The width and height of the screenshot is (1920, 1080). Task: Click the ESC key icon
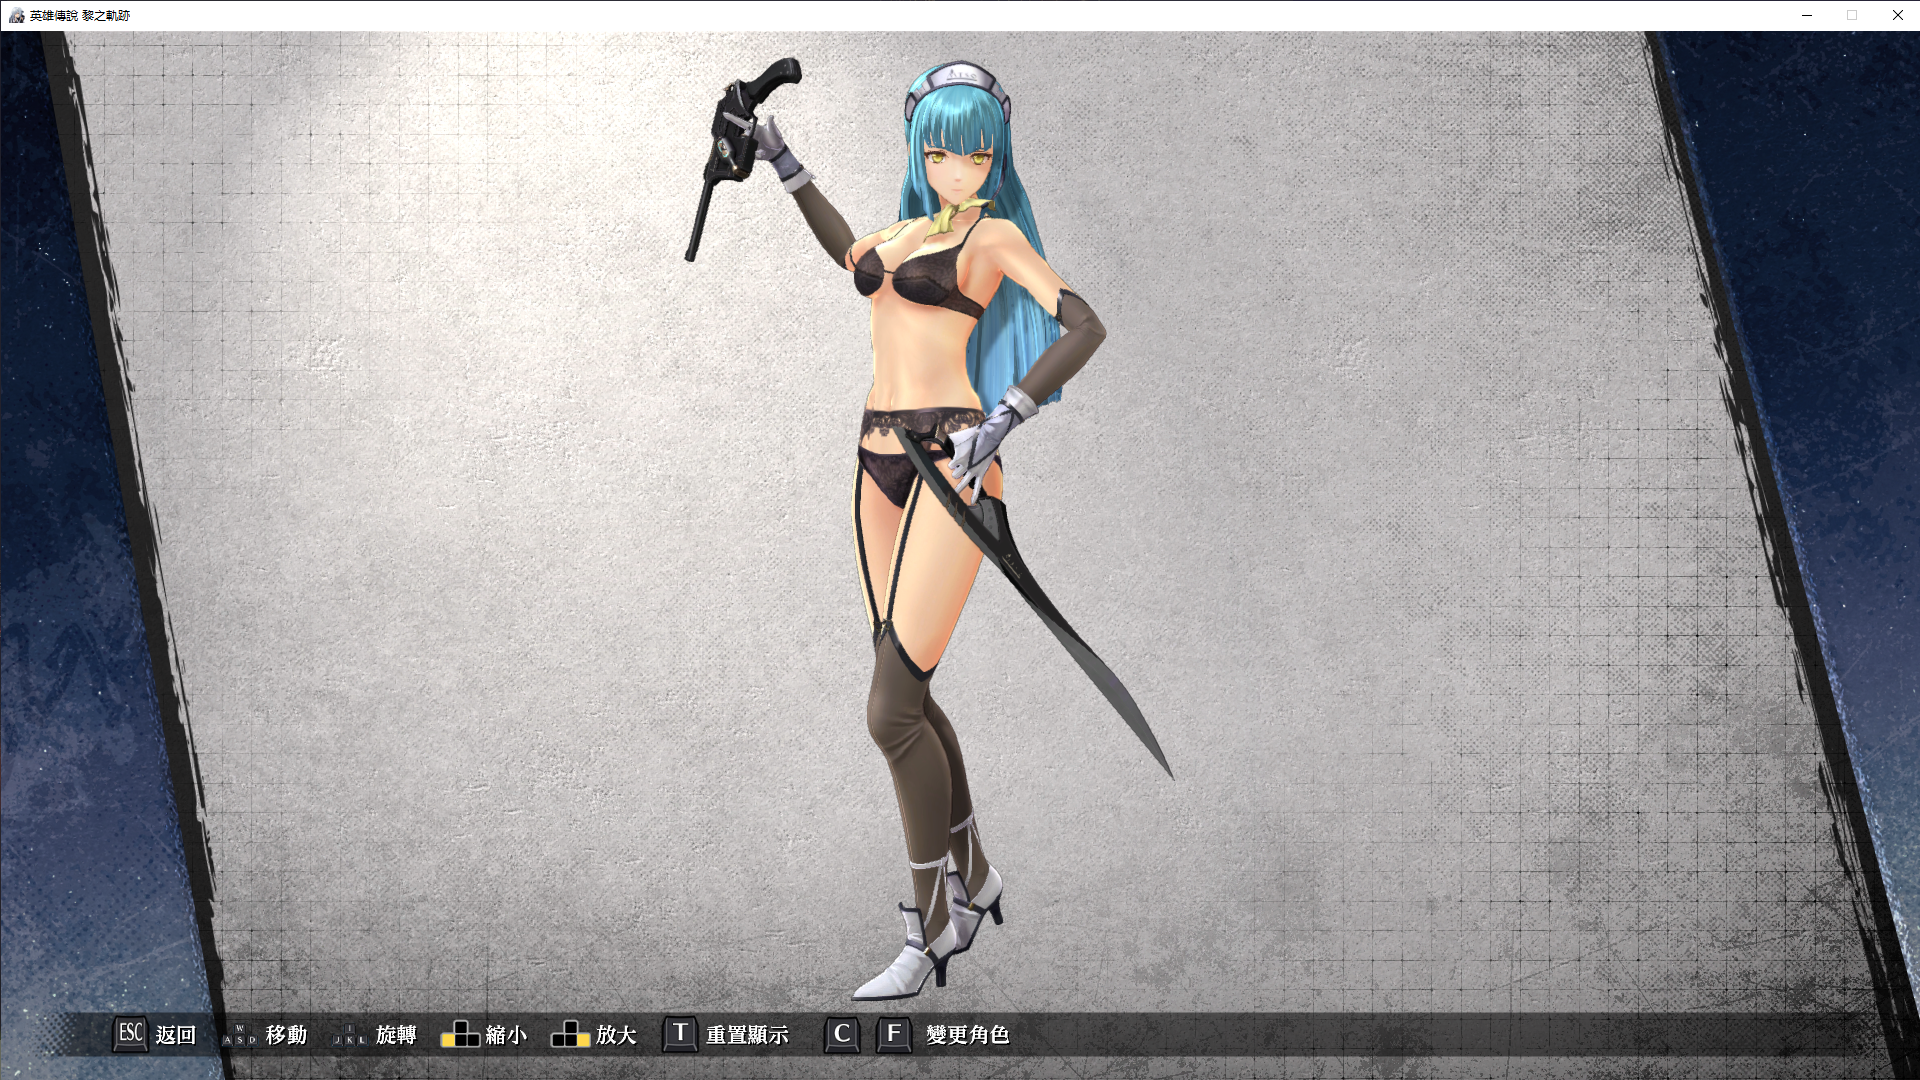click(130, 1034)
